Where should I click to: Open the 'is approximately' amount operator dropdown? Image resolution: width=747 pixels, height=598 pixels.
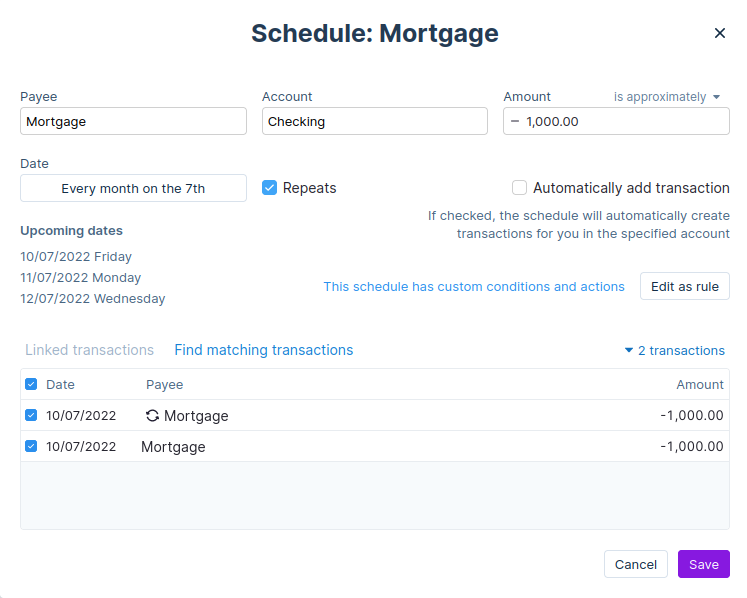coord(667,97)
